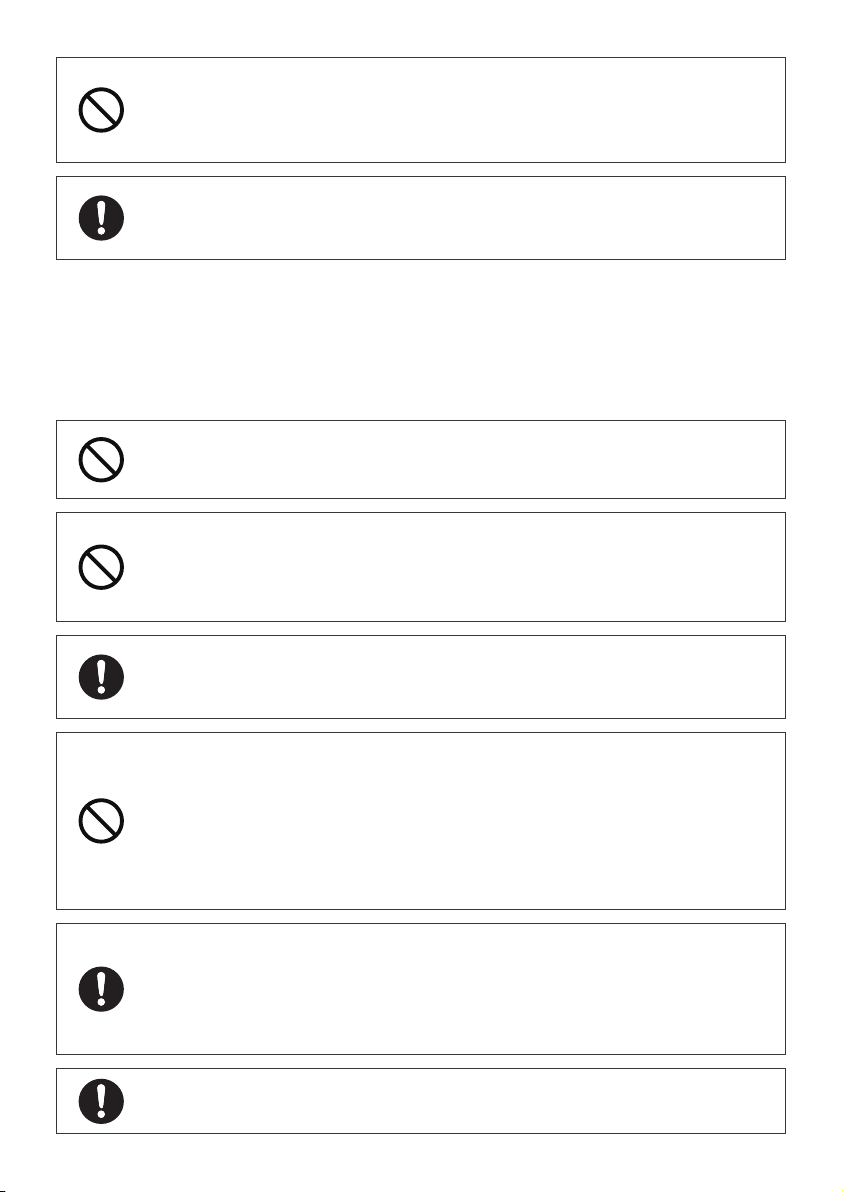Click the exclamation icon in the fifth box
This screenshot has width=843, height=1192.
101,677
